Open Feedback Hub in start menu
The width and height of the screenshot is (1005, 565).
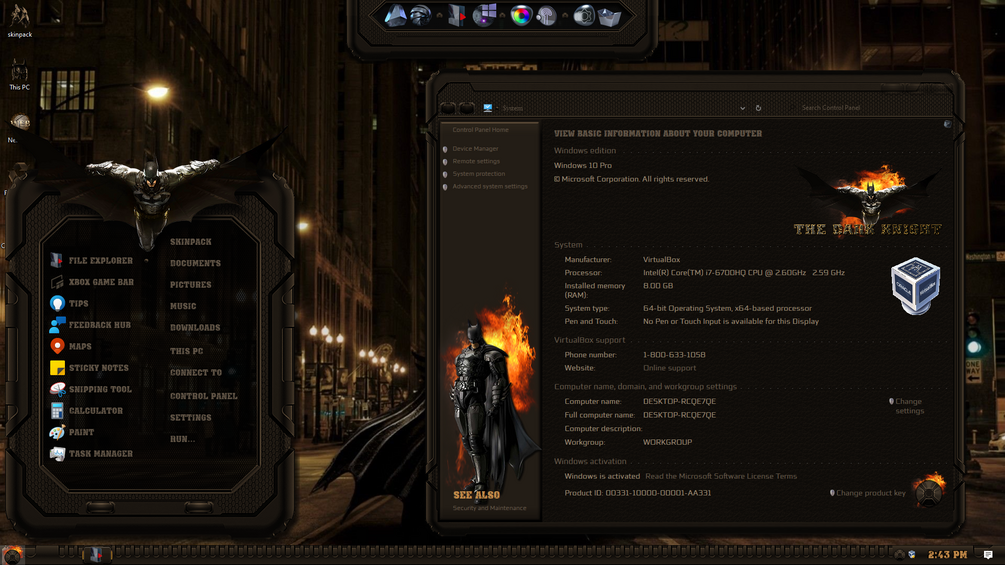(x=90, y=325)
